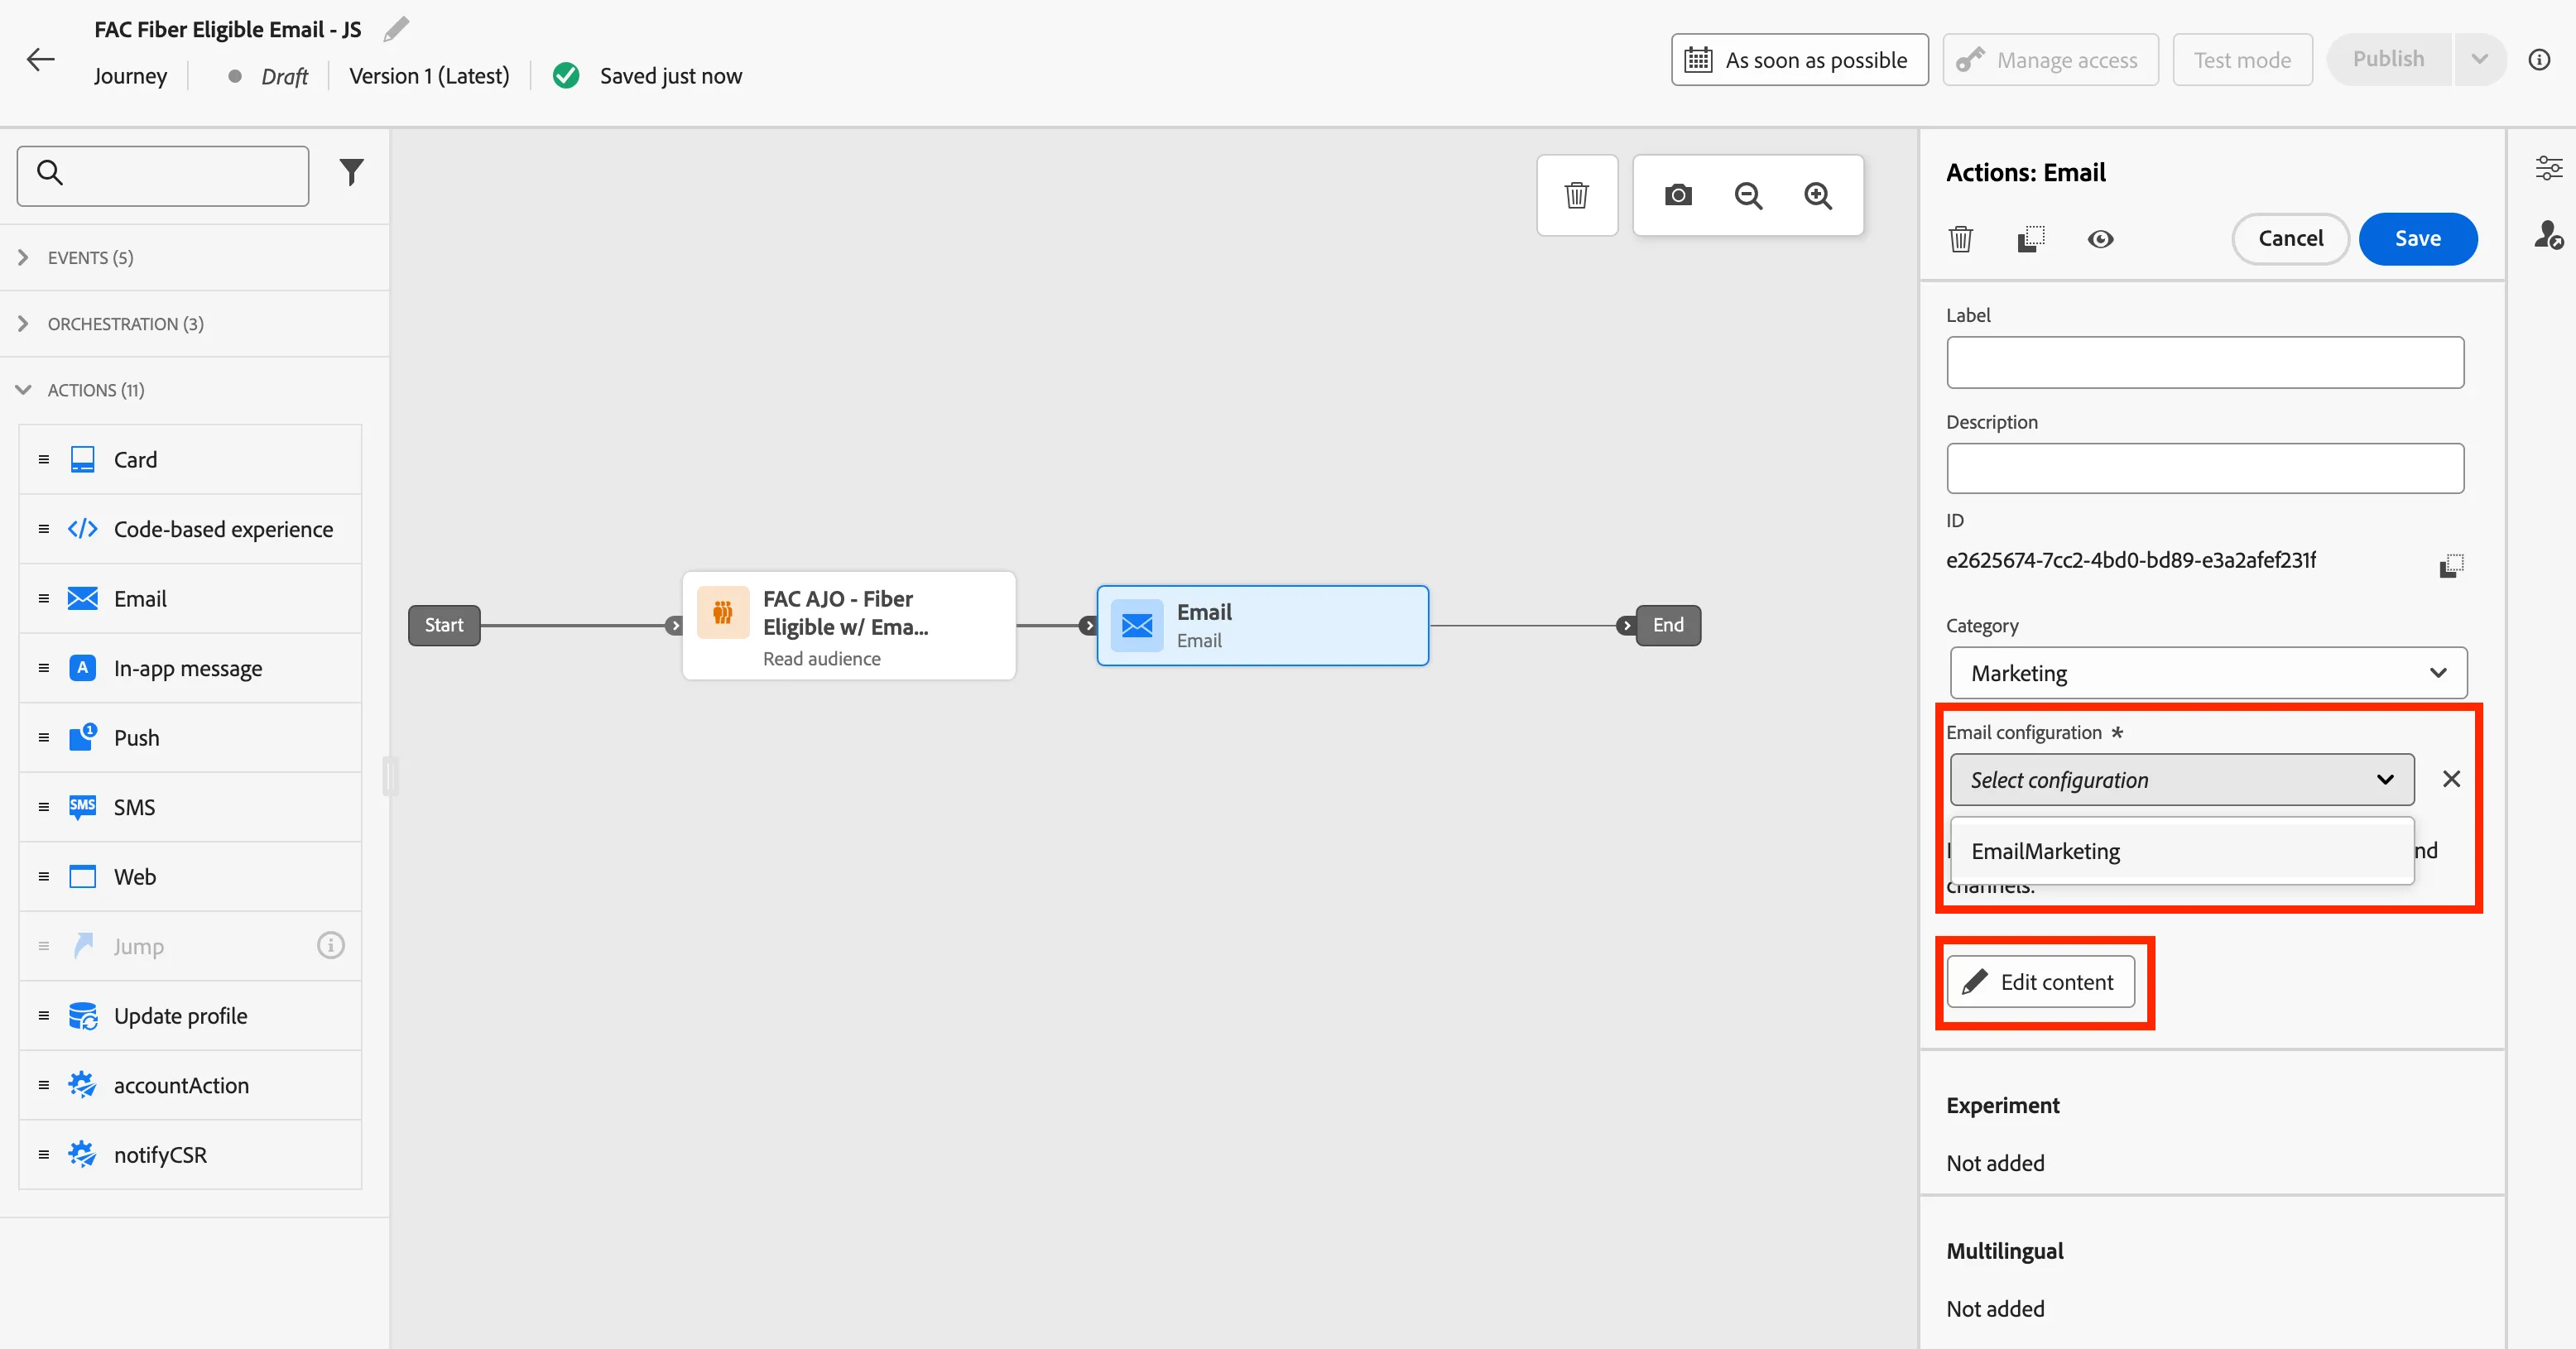The width and height of the screenshot is (2576, 1349).
Task: Click the back arrow to leave journey
Action: point(40,60)
